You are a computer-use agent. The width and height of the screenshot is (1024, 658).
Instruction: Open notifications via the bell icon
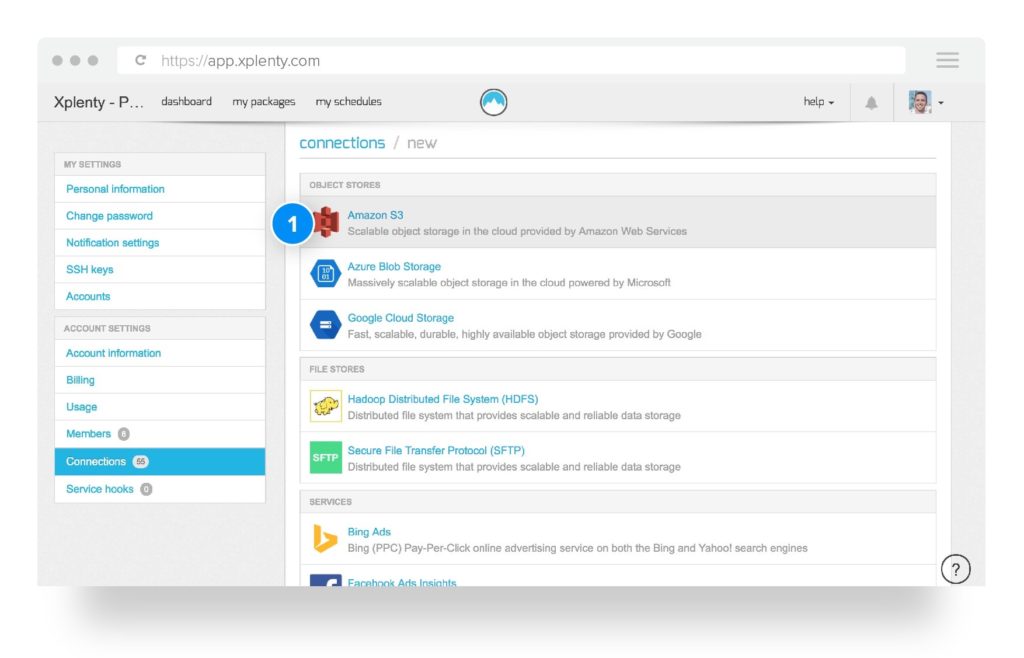(x=871, y=102)
